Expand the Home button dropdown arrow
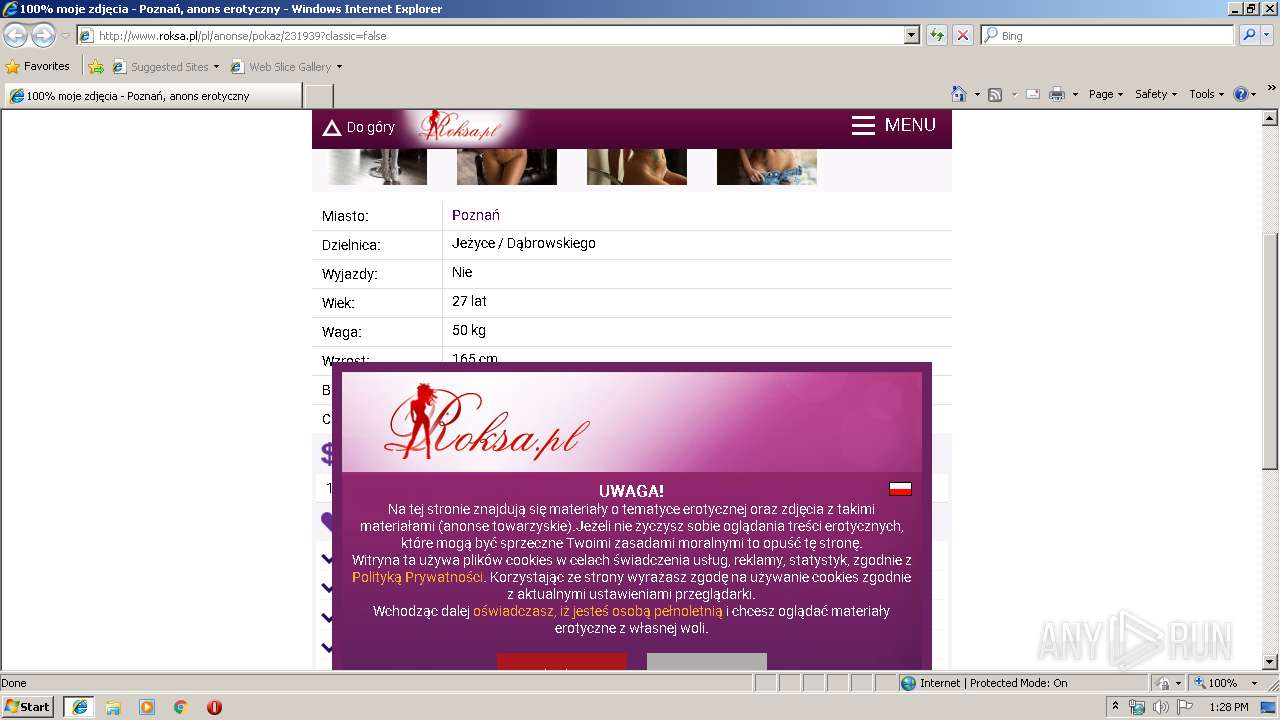This screenshot has width=1280, height=720. tap(975, 95)
